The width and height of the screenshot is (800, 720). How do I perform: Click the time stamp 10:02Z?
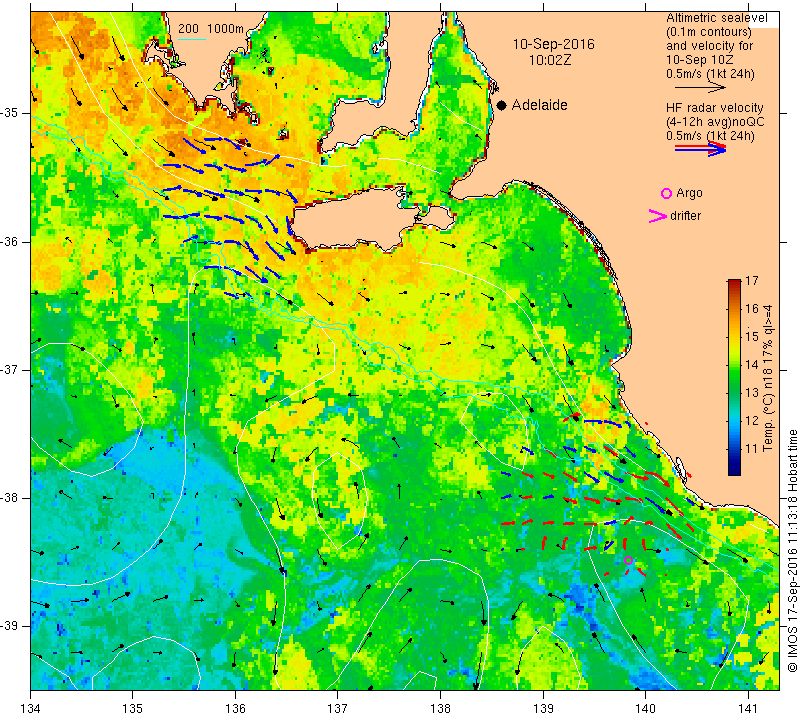[x=549, y=60]
